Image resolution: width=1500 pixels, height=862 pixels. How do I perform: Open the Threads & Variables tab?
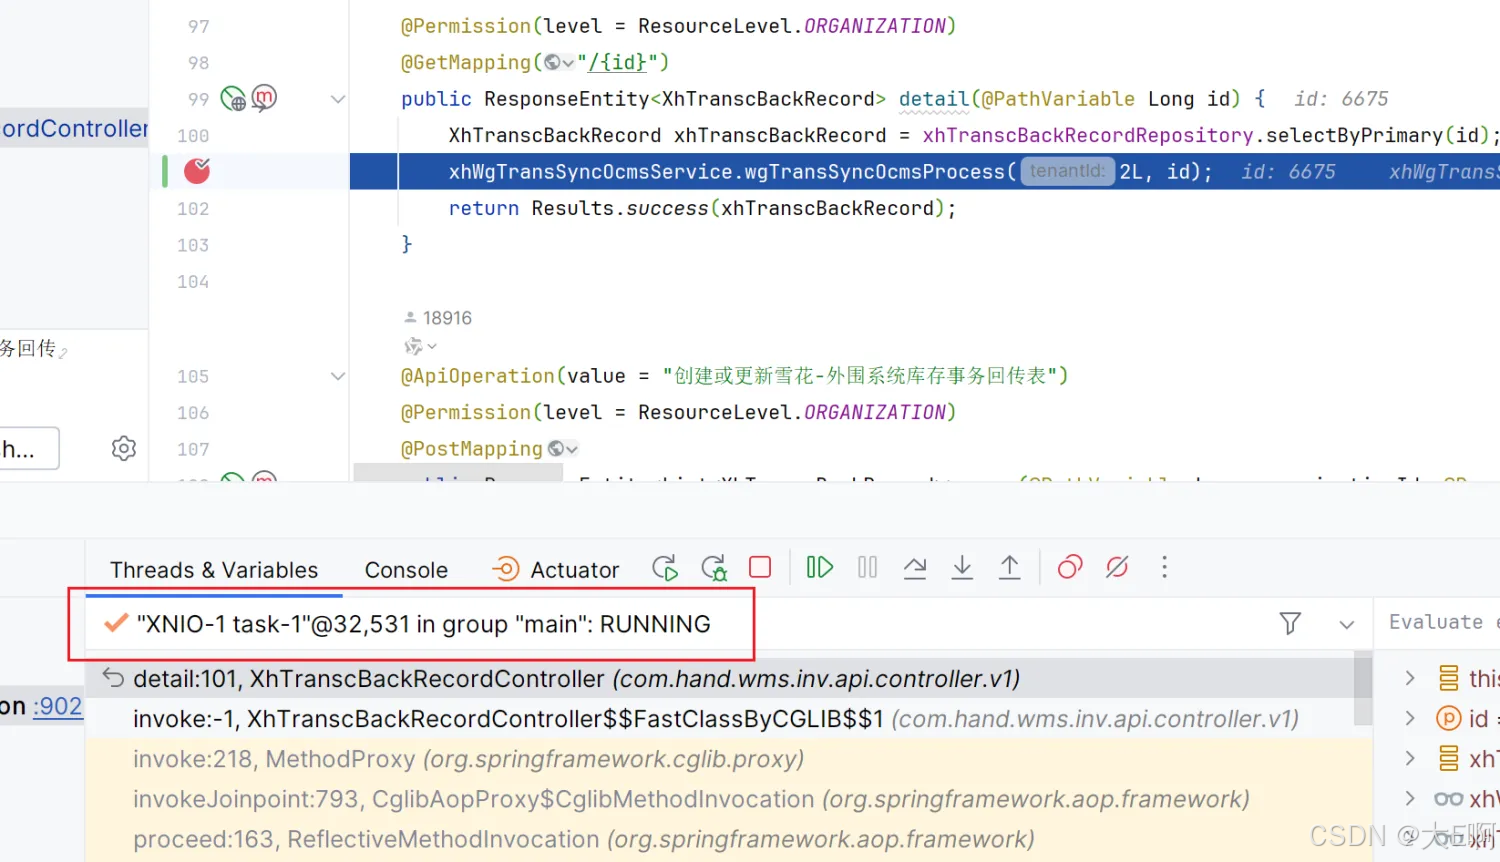[x=214, y=570]
